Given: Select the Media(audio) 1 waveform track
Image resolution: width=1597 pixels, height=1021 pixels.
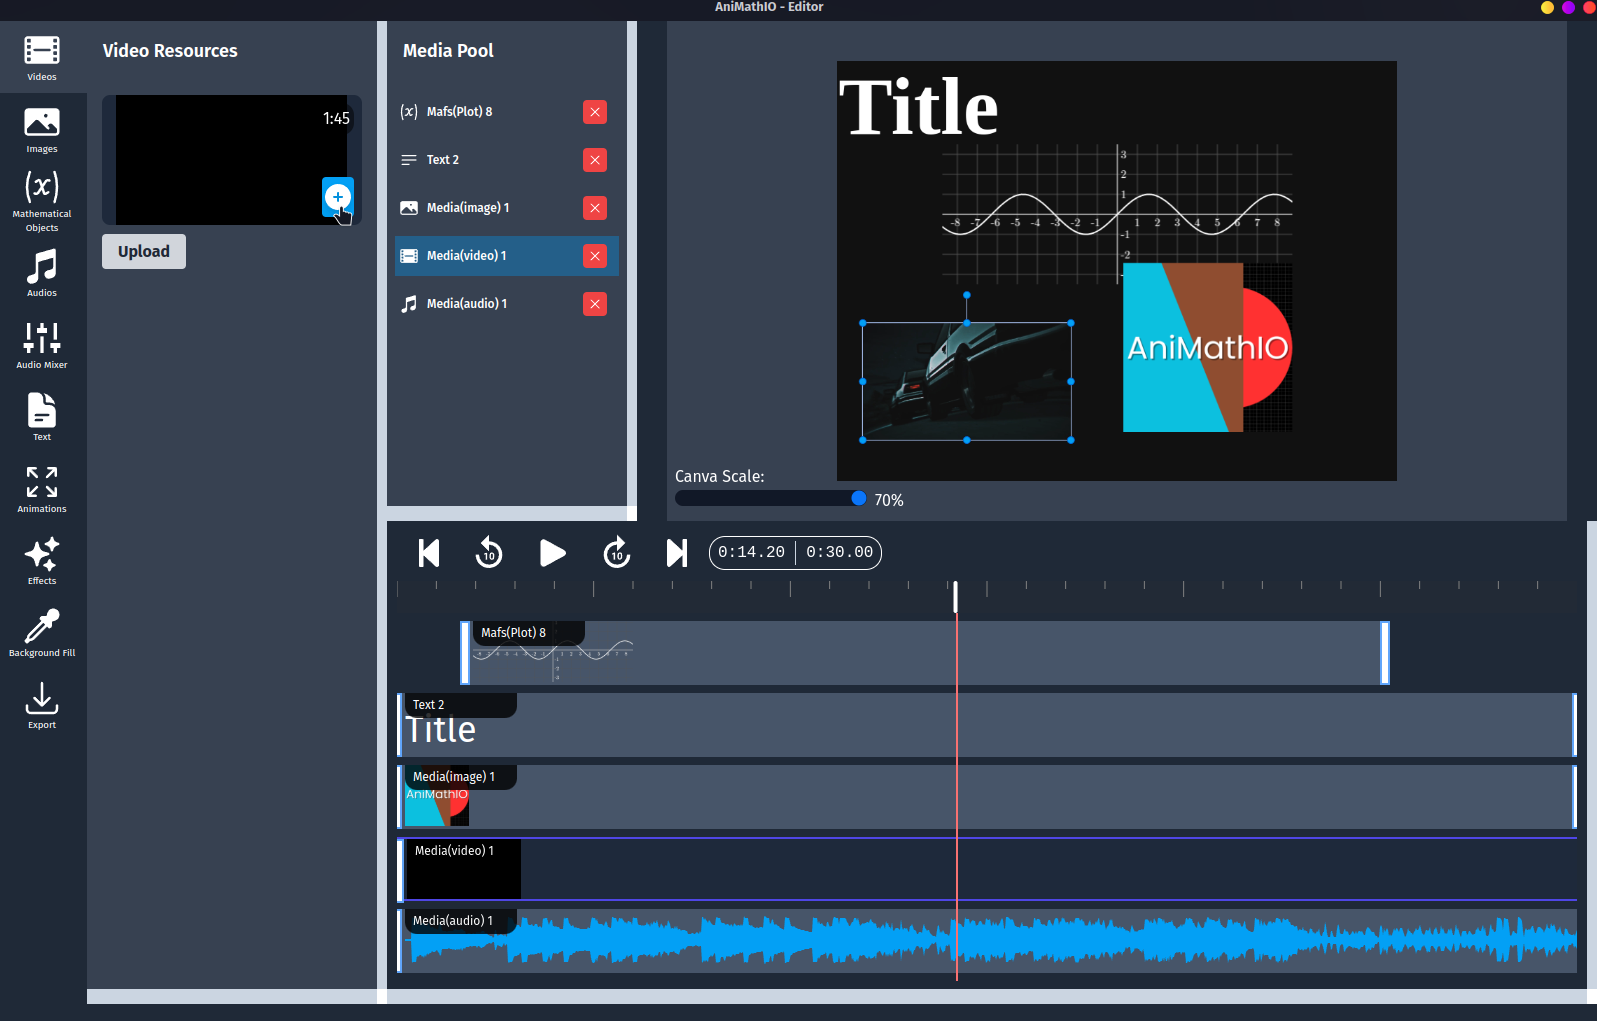Looking at the screenshot, I should (x=987, y=941).
